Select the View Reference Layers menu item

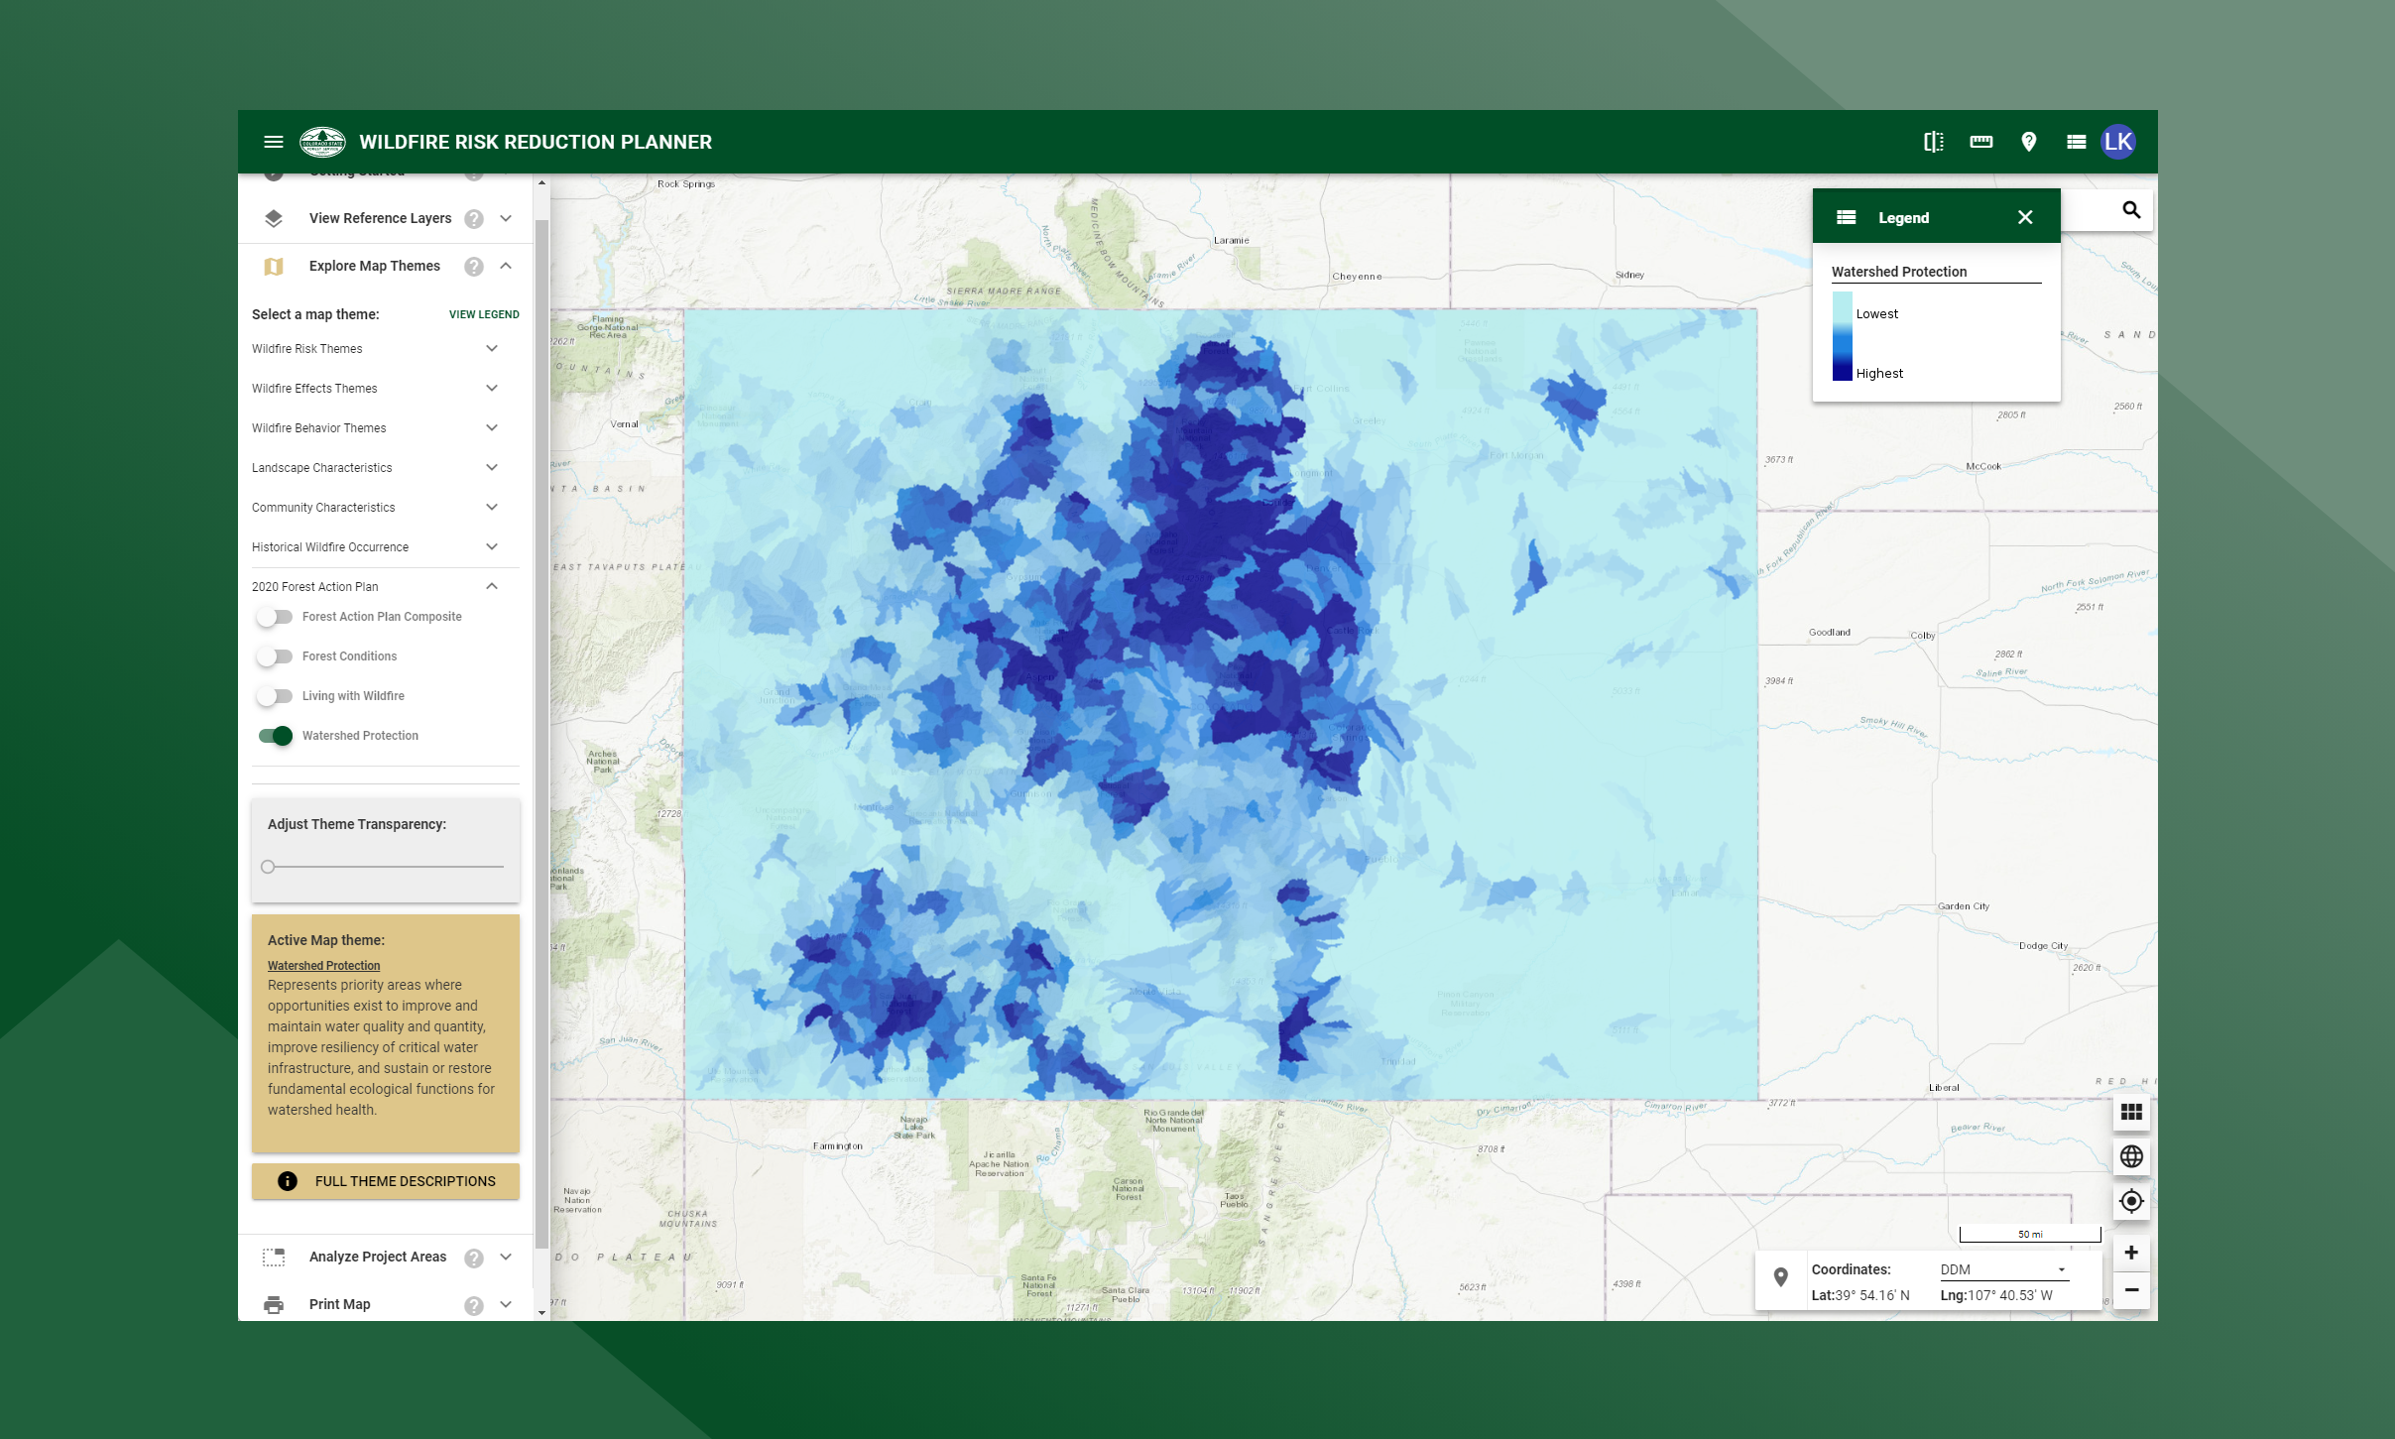click(380, 218)
